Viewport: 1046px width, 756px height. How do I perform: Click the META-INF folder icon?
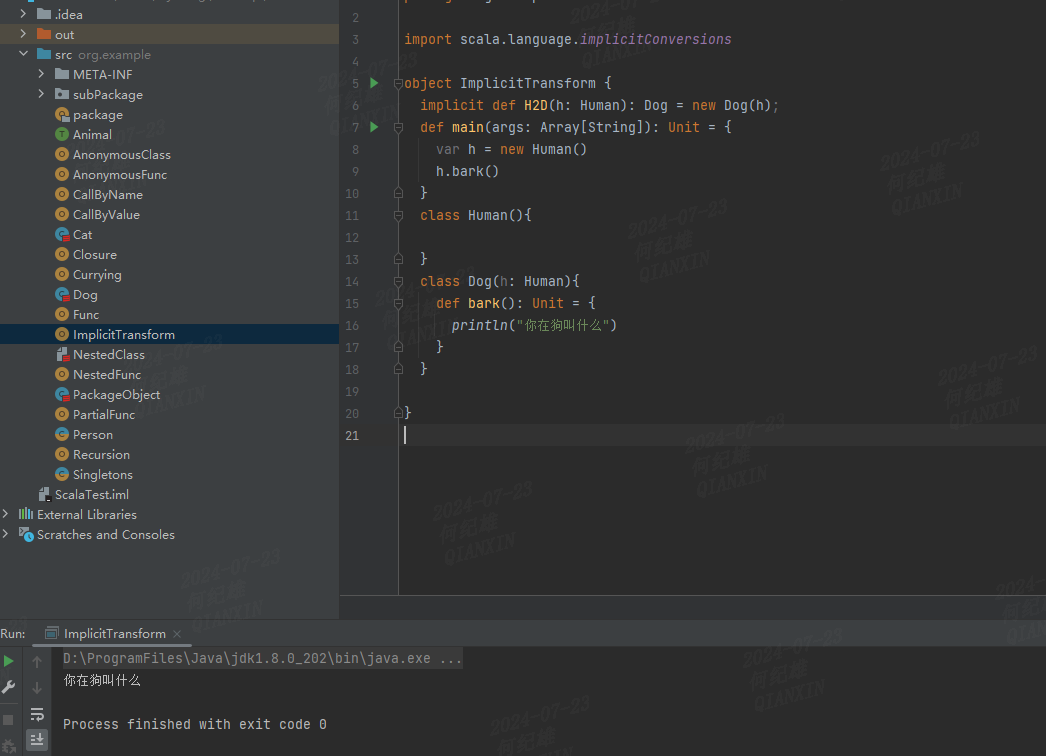tap(62, 74)
